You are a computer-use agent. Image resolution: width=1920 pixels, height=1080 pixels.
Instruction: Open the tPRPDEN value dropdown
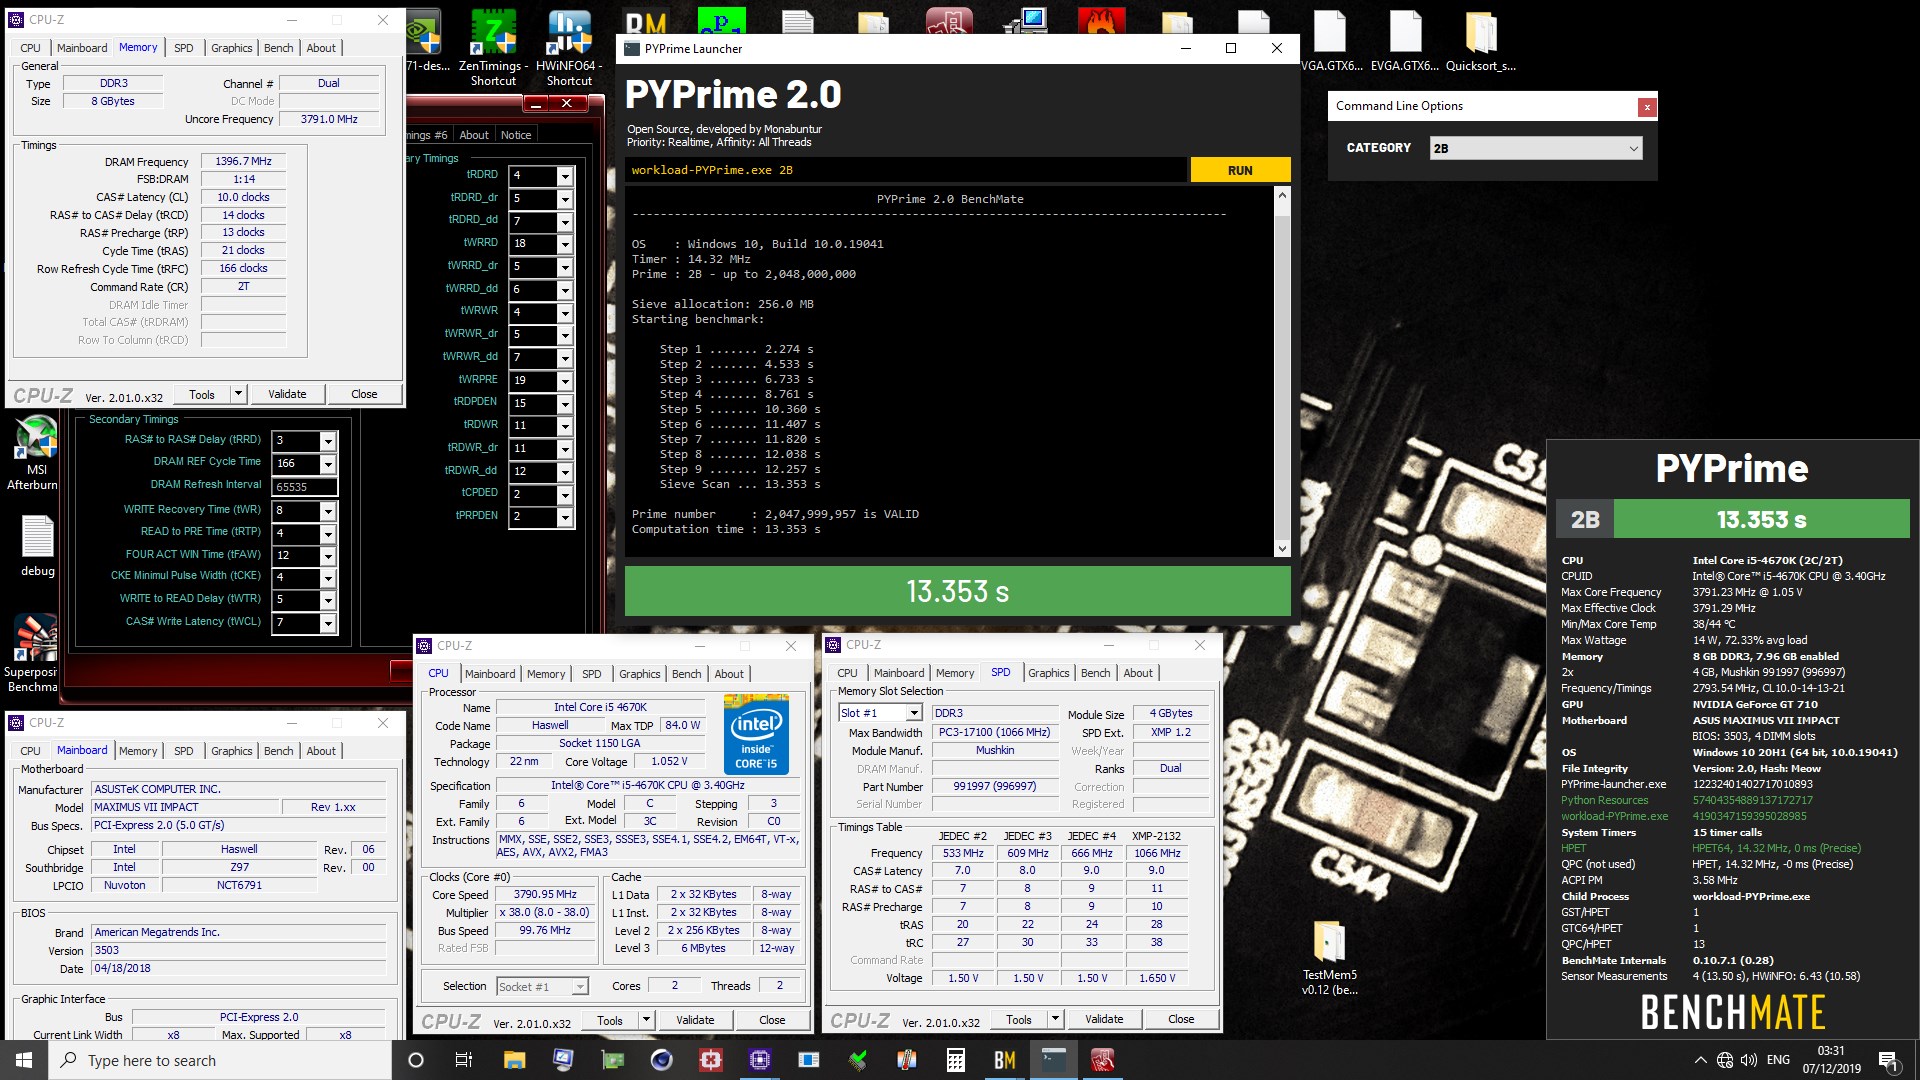(x=565, y=517)
